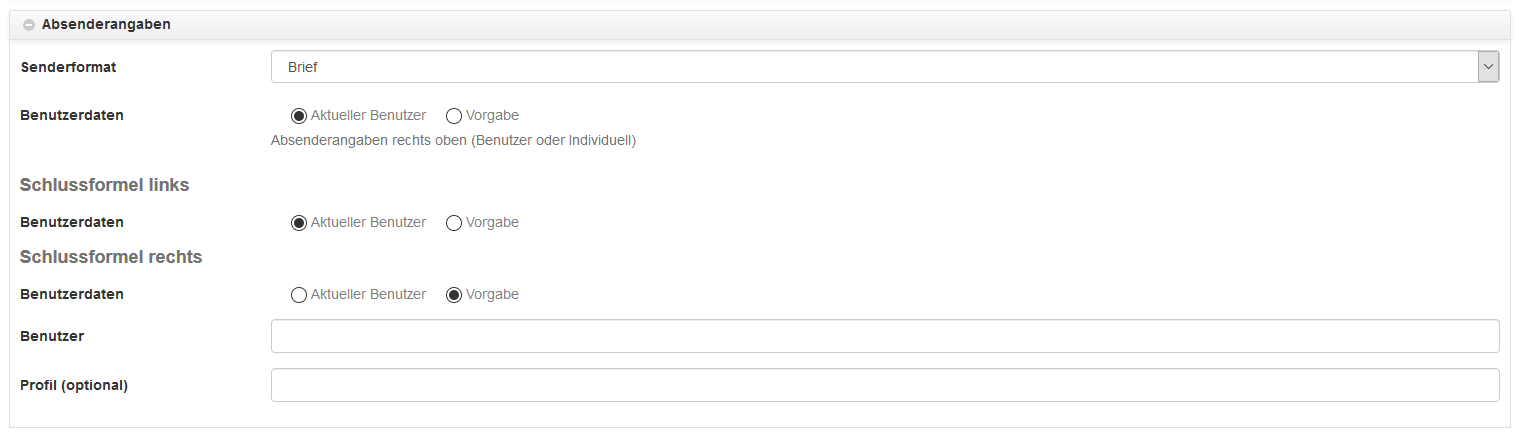Select Vorgabe for sender Benutzerdaten at top
Viewport: 1519px width, 436px height.
[454, 116]
